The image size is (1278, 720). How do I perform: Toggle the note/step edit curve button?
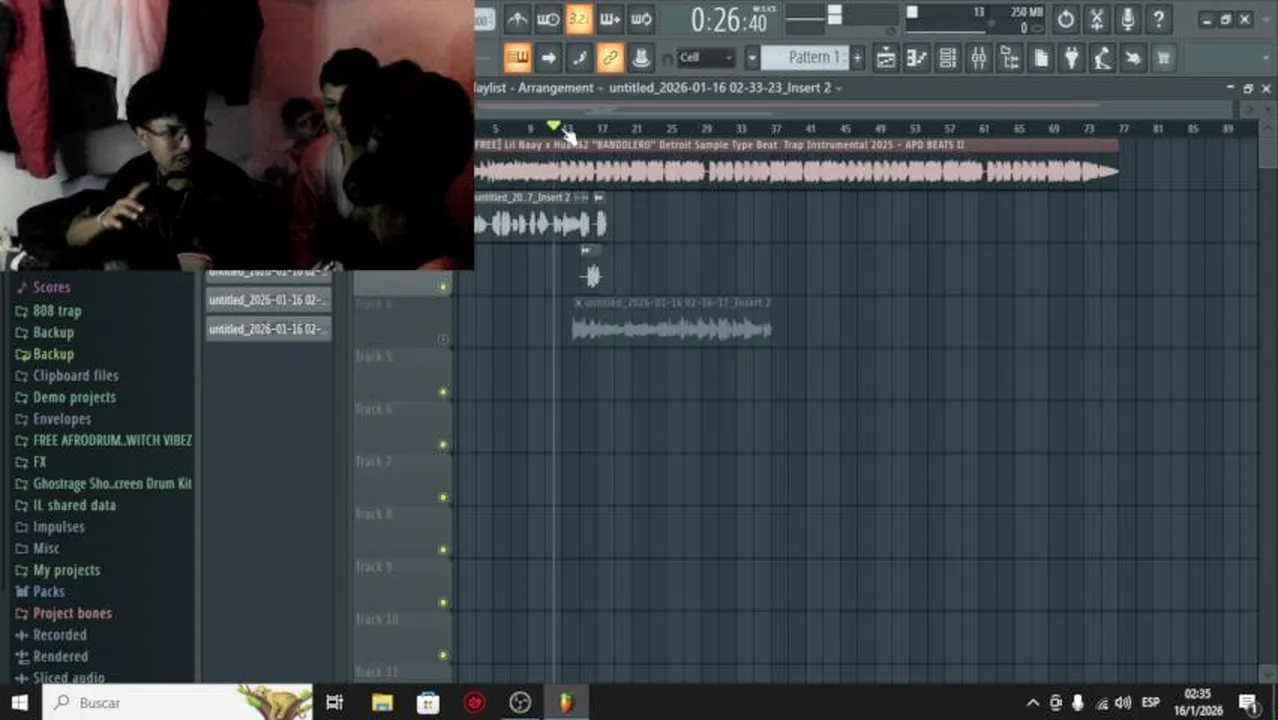(x=579, y=58)
